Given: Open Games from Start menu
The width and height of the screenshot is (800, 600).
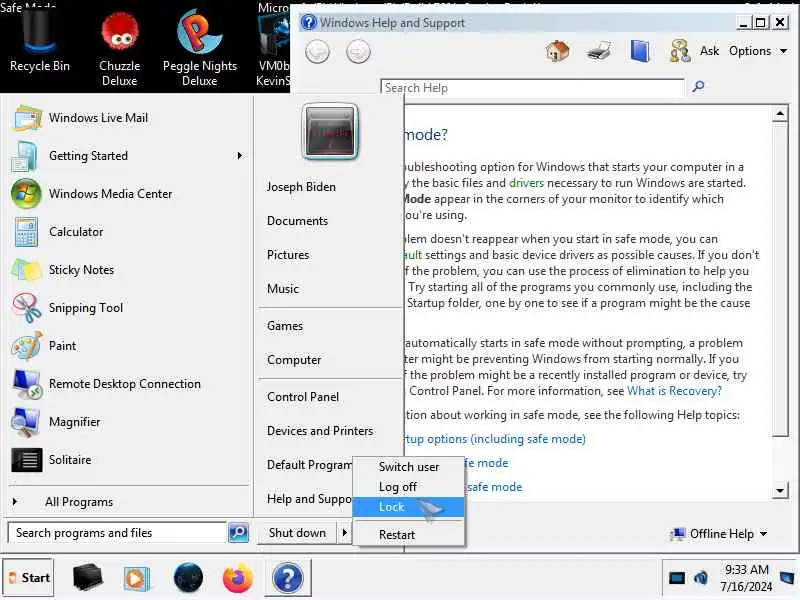Looking at the screenshot, I should click(x=285, y=326).
